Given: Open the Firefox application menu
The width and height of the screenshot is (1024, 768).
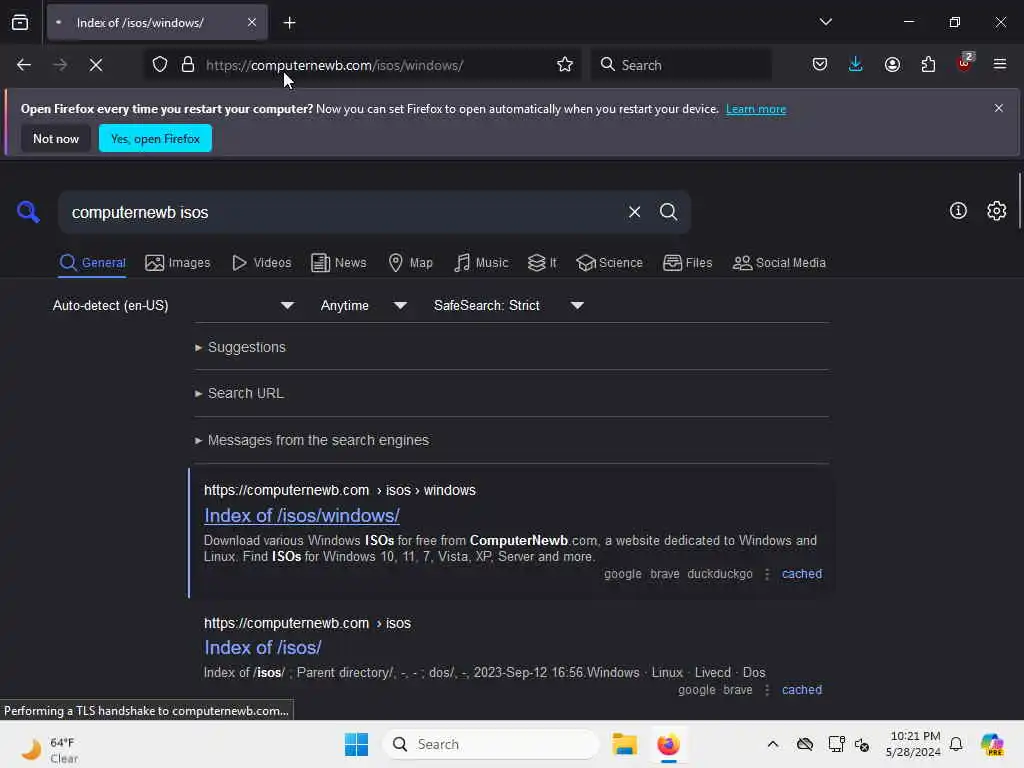Looking at the screenshot, I should pyautogui.click(x=1000, y=65).
